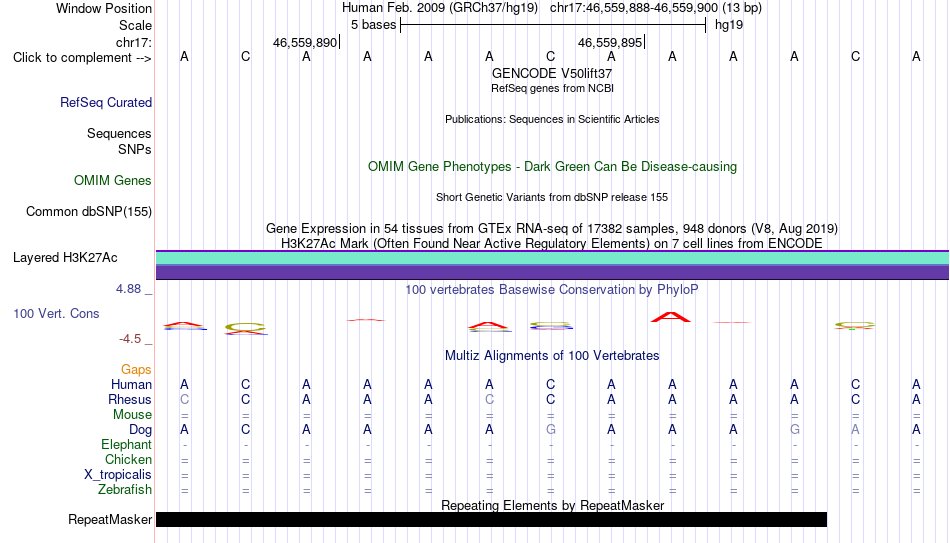This screenshot has height=543, width=950.
Task: Click the black RepeatMasker element bar
Action: [x=491, y=519]
